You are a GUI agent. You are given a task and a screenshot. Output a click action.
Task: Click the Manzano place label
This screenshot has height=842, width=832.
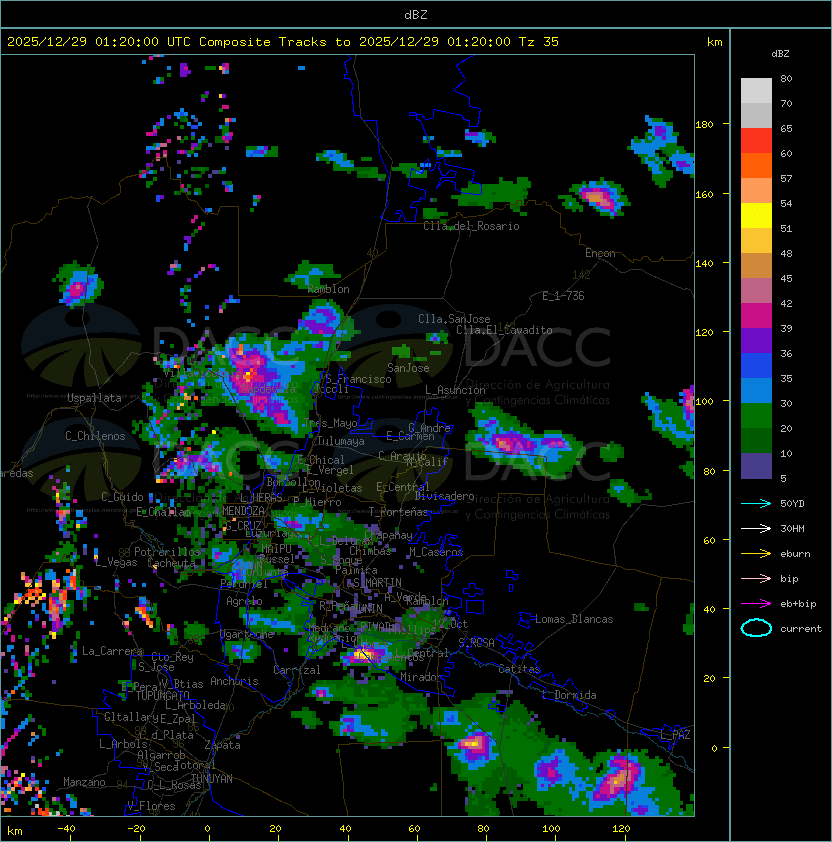tap(84, 782)
